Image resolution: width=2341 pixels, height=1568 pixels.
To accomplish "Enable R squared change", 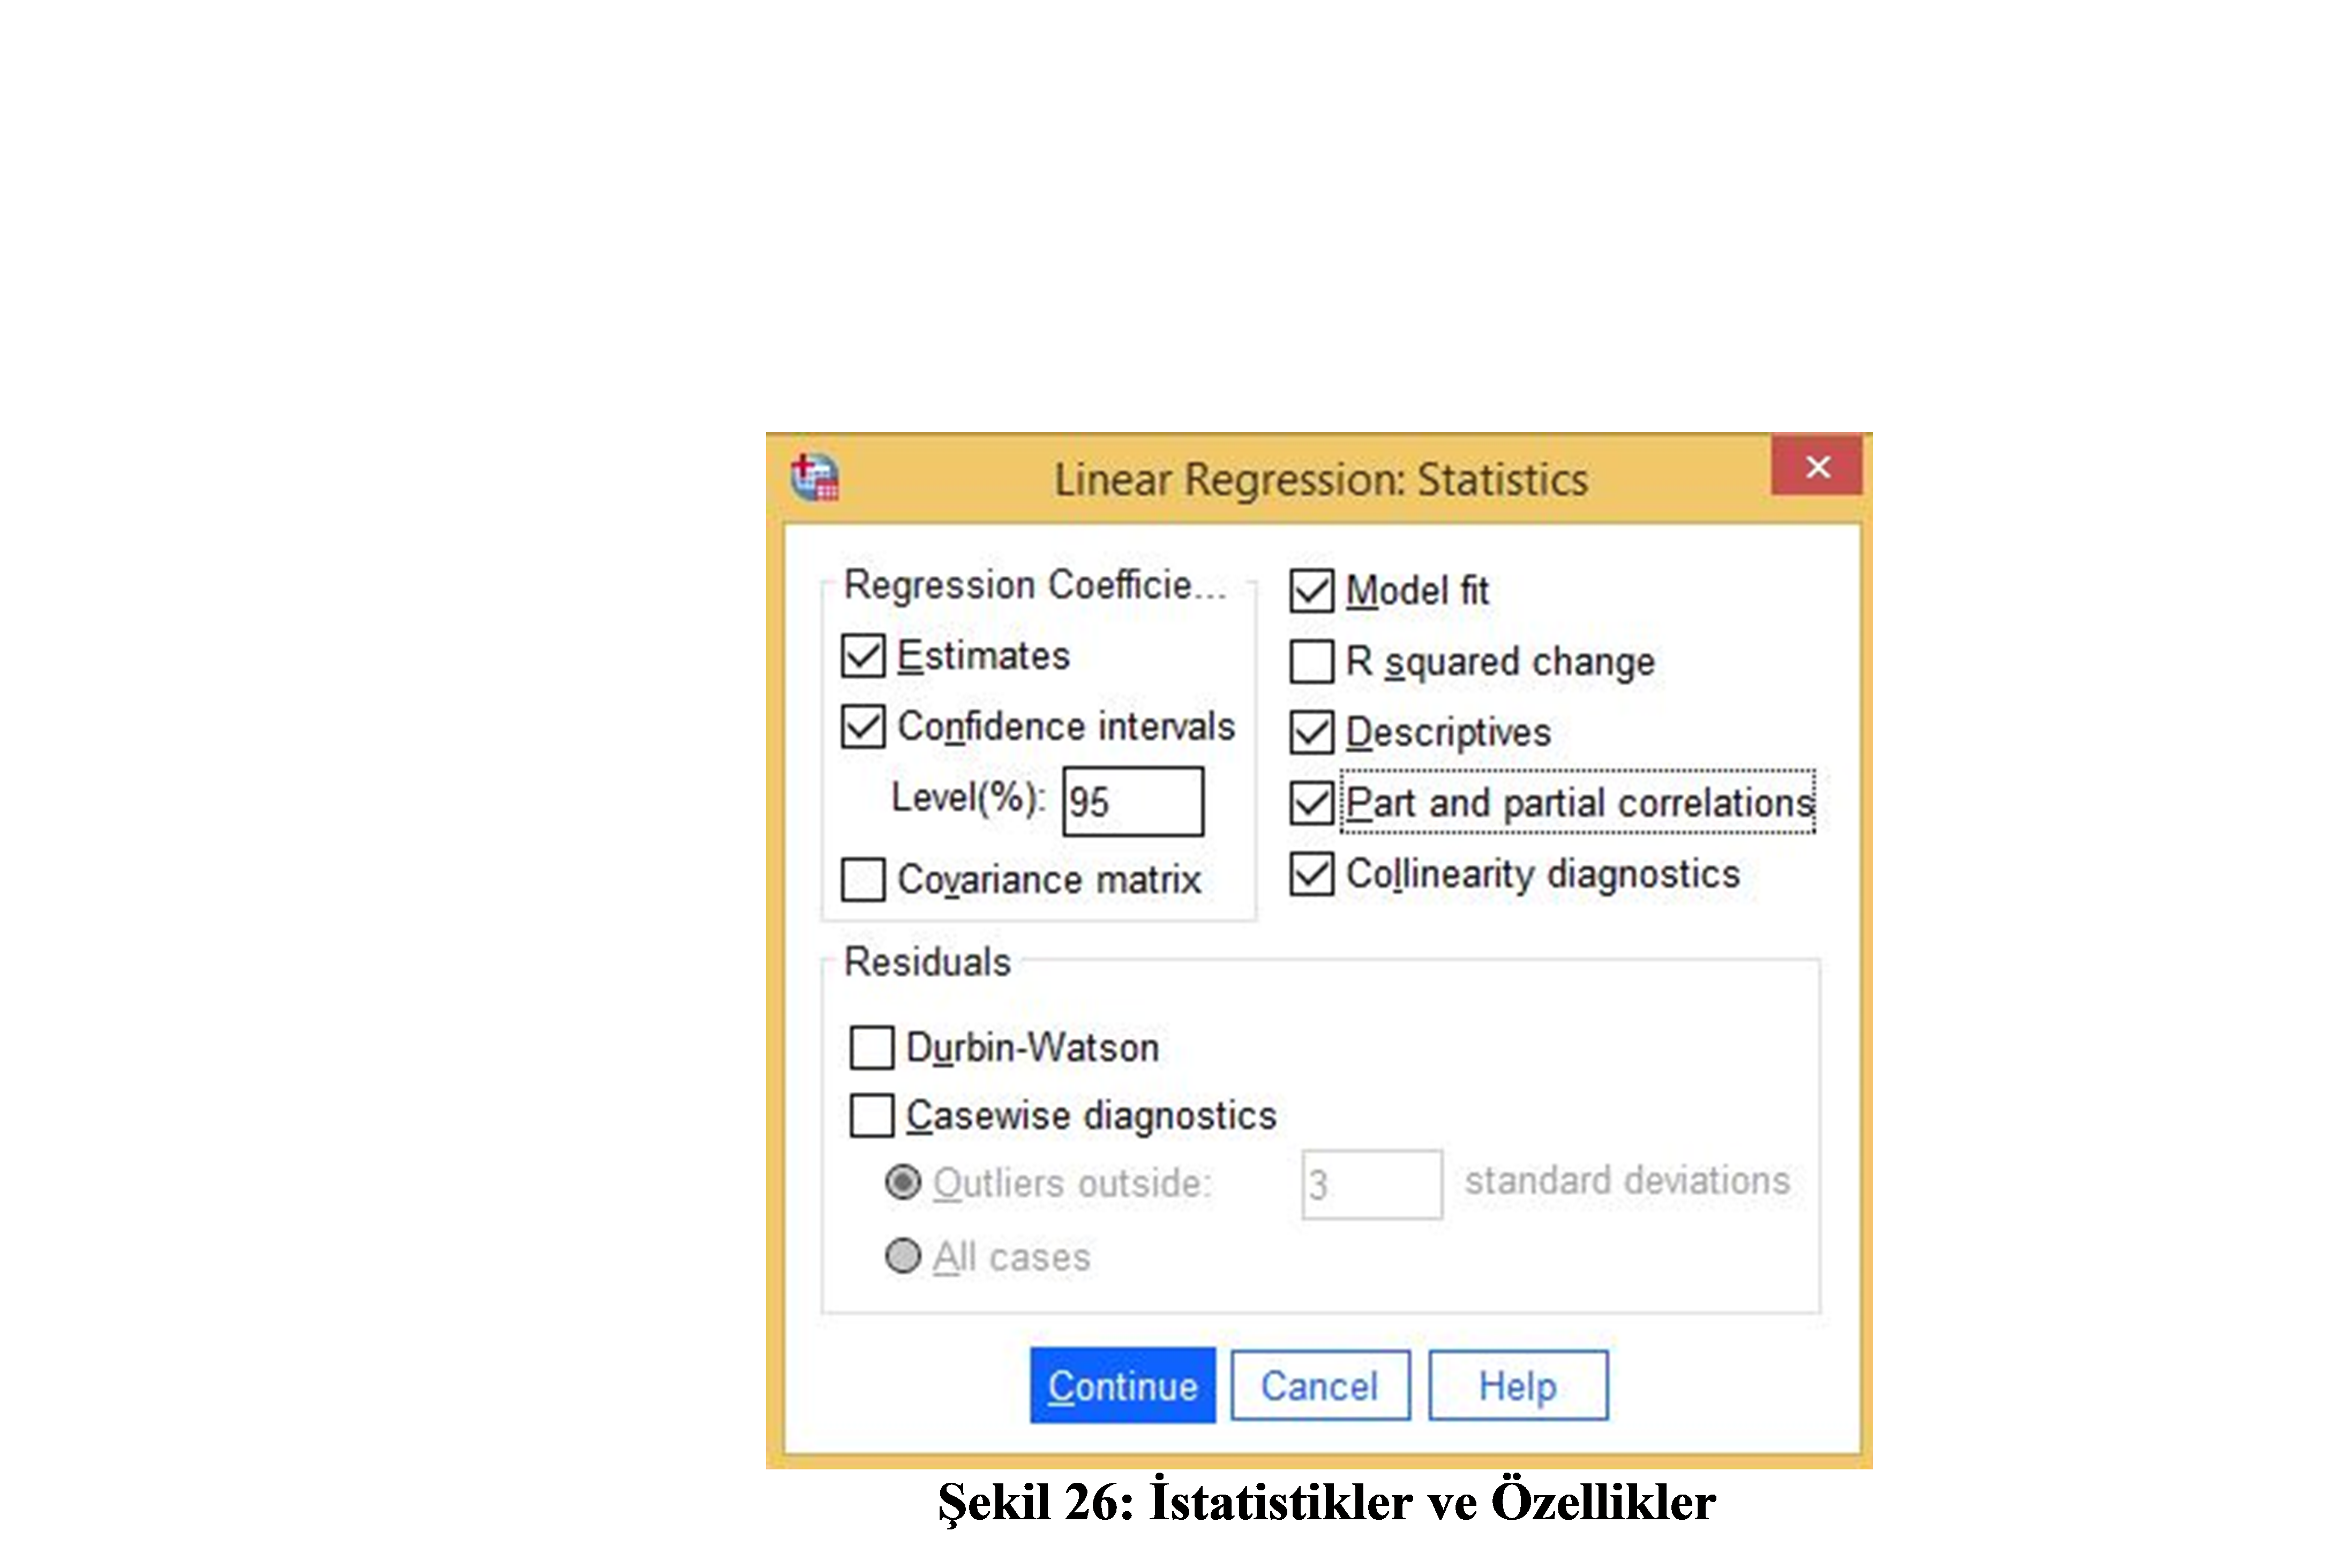I will [1311, 661].
